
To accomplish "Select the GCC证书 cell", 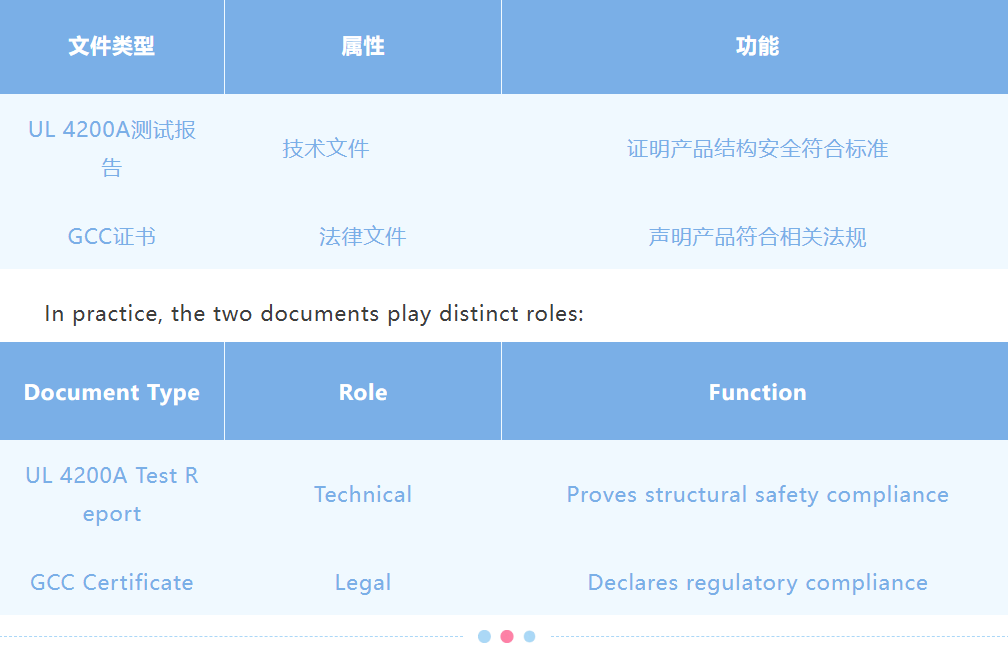I will tap(112, 237).
